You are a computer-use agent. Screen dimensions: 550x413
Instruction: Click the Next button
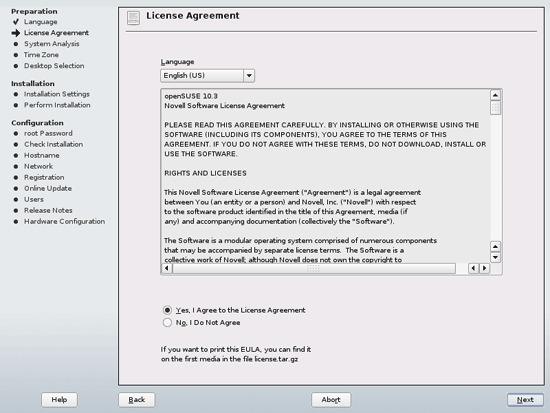coord(525,400)
